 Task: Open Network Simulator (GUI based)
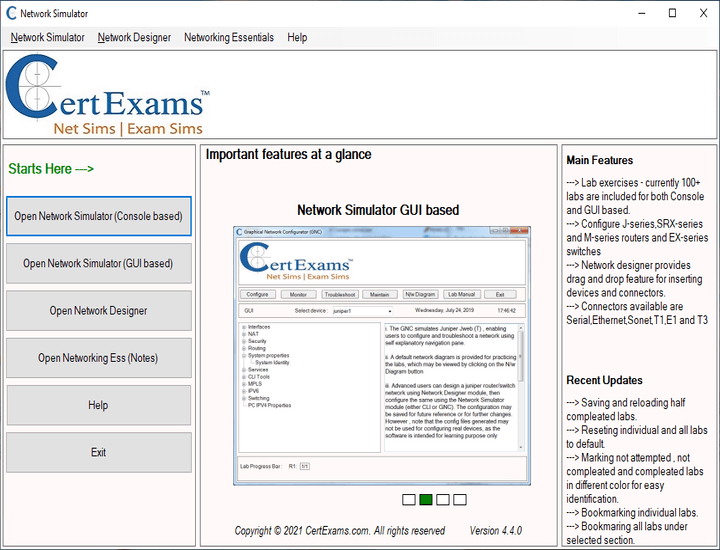[99, 264]
